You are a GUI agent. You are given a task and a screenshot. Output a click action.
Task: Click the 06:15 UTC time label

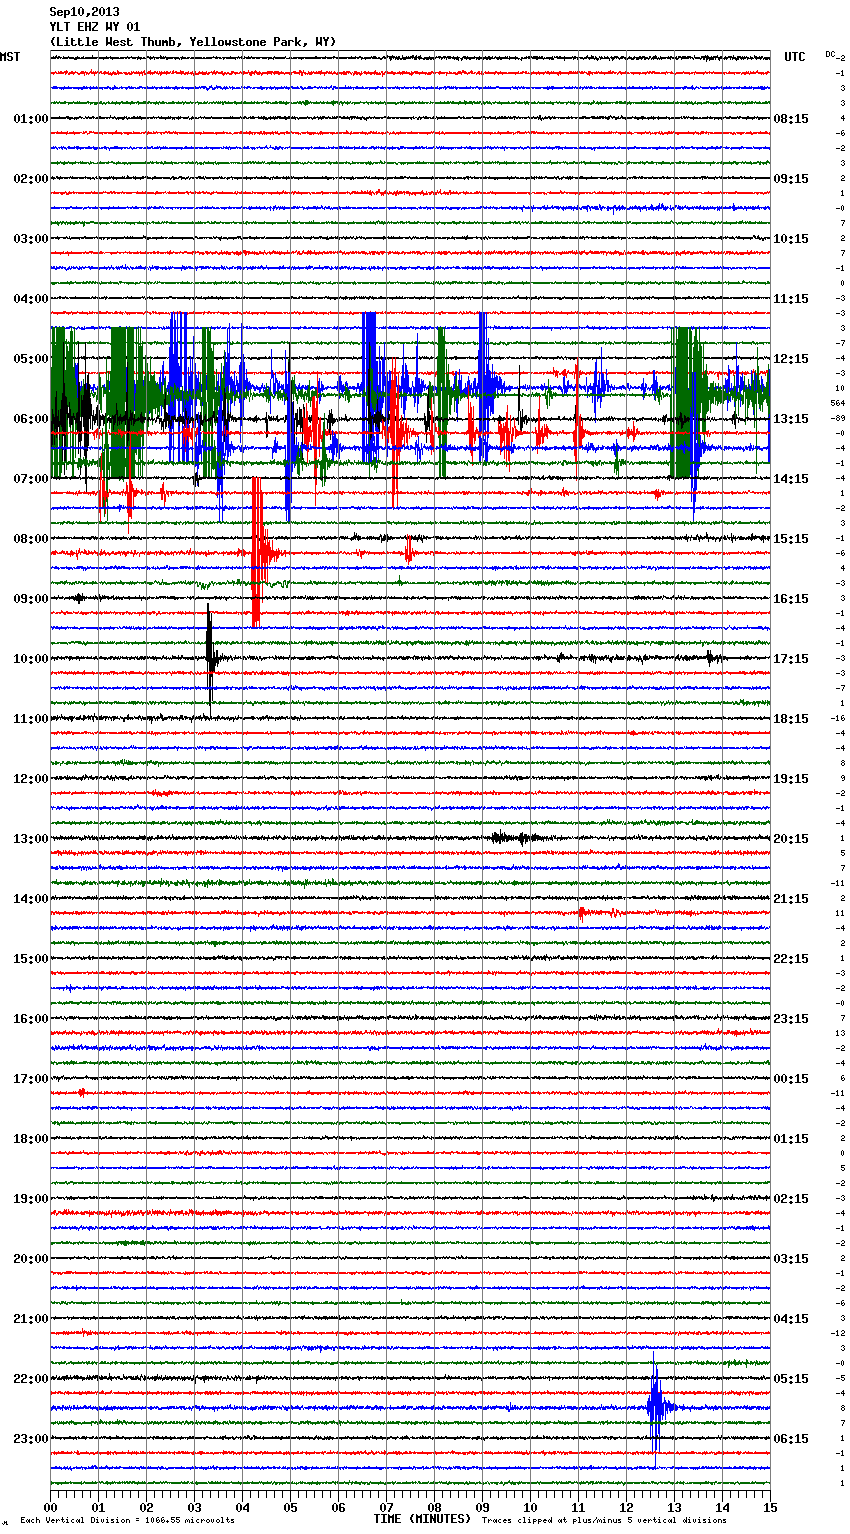coord(791,1439)
